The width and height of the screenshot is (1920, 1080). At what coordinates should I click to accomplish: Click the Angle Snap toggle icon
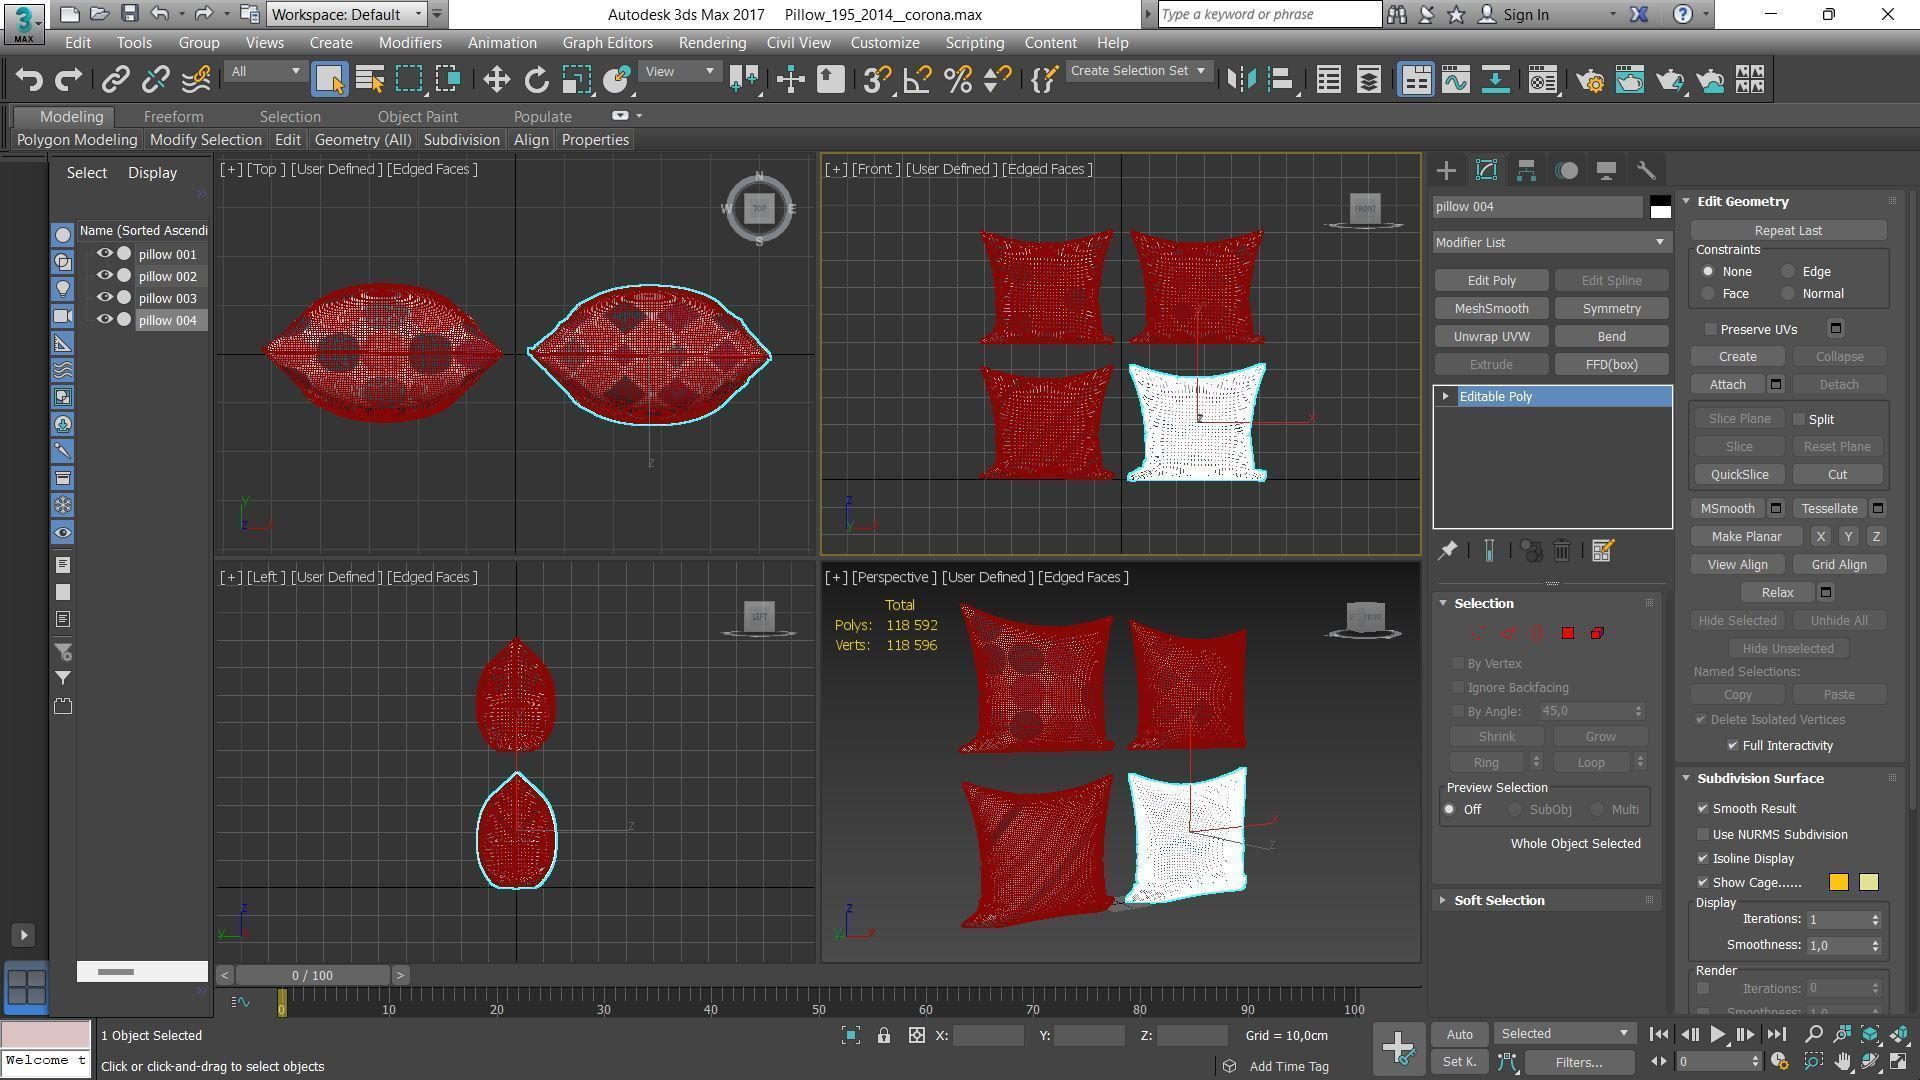[x=917, y=80]
